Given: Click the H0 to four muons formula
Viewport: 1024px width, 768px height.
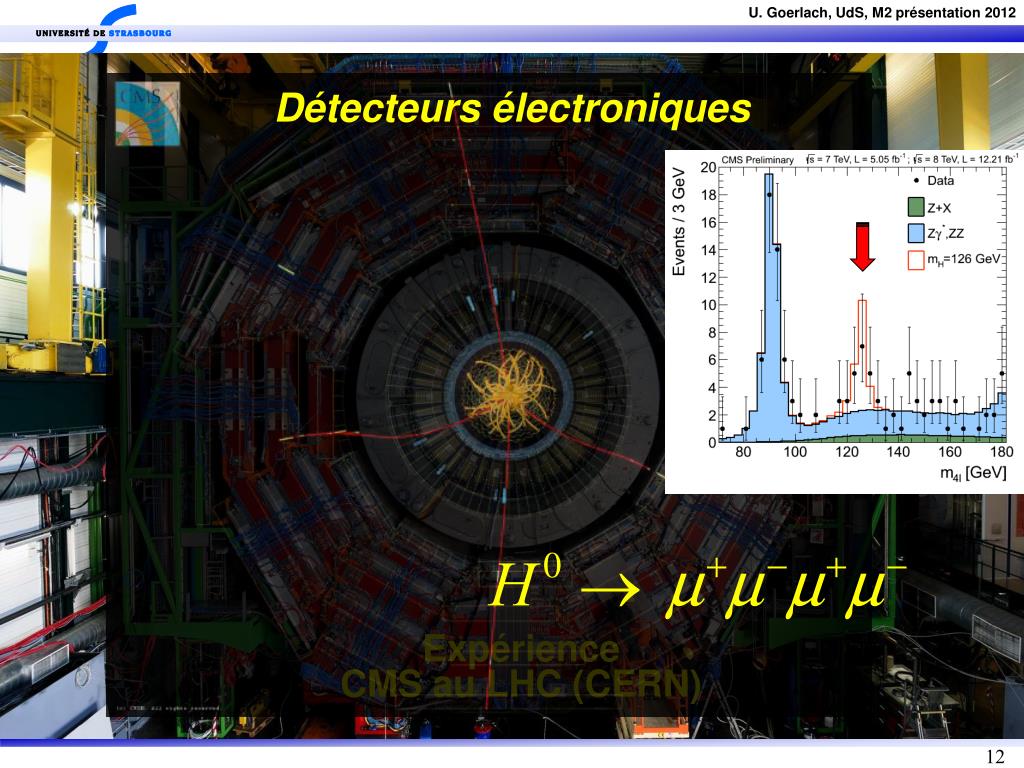Looking at the screenshot, I should coord(697,588).
